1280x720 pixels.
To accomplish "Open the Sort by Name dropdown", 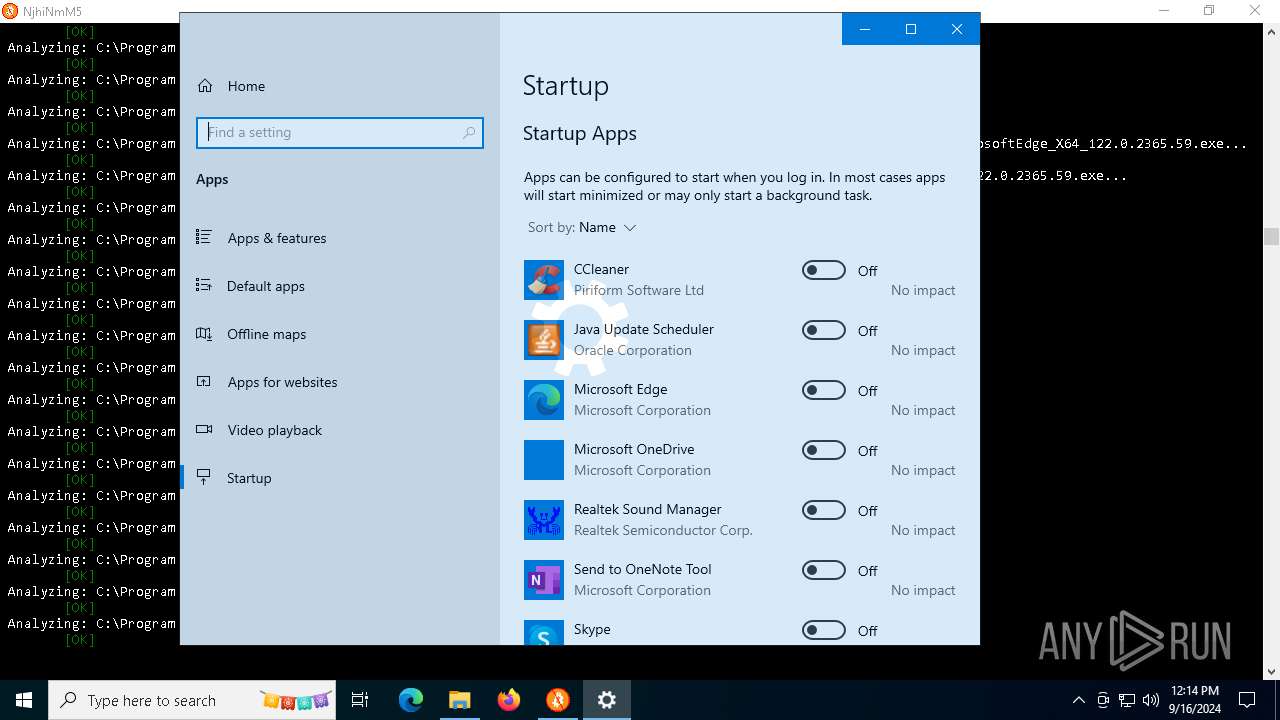I will [582, 227].
